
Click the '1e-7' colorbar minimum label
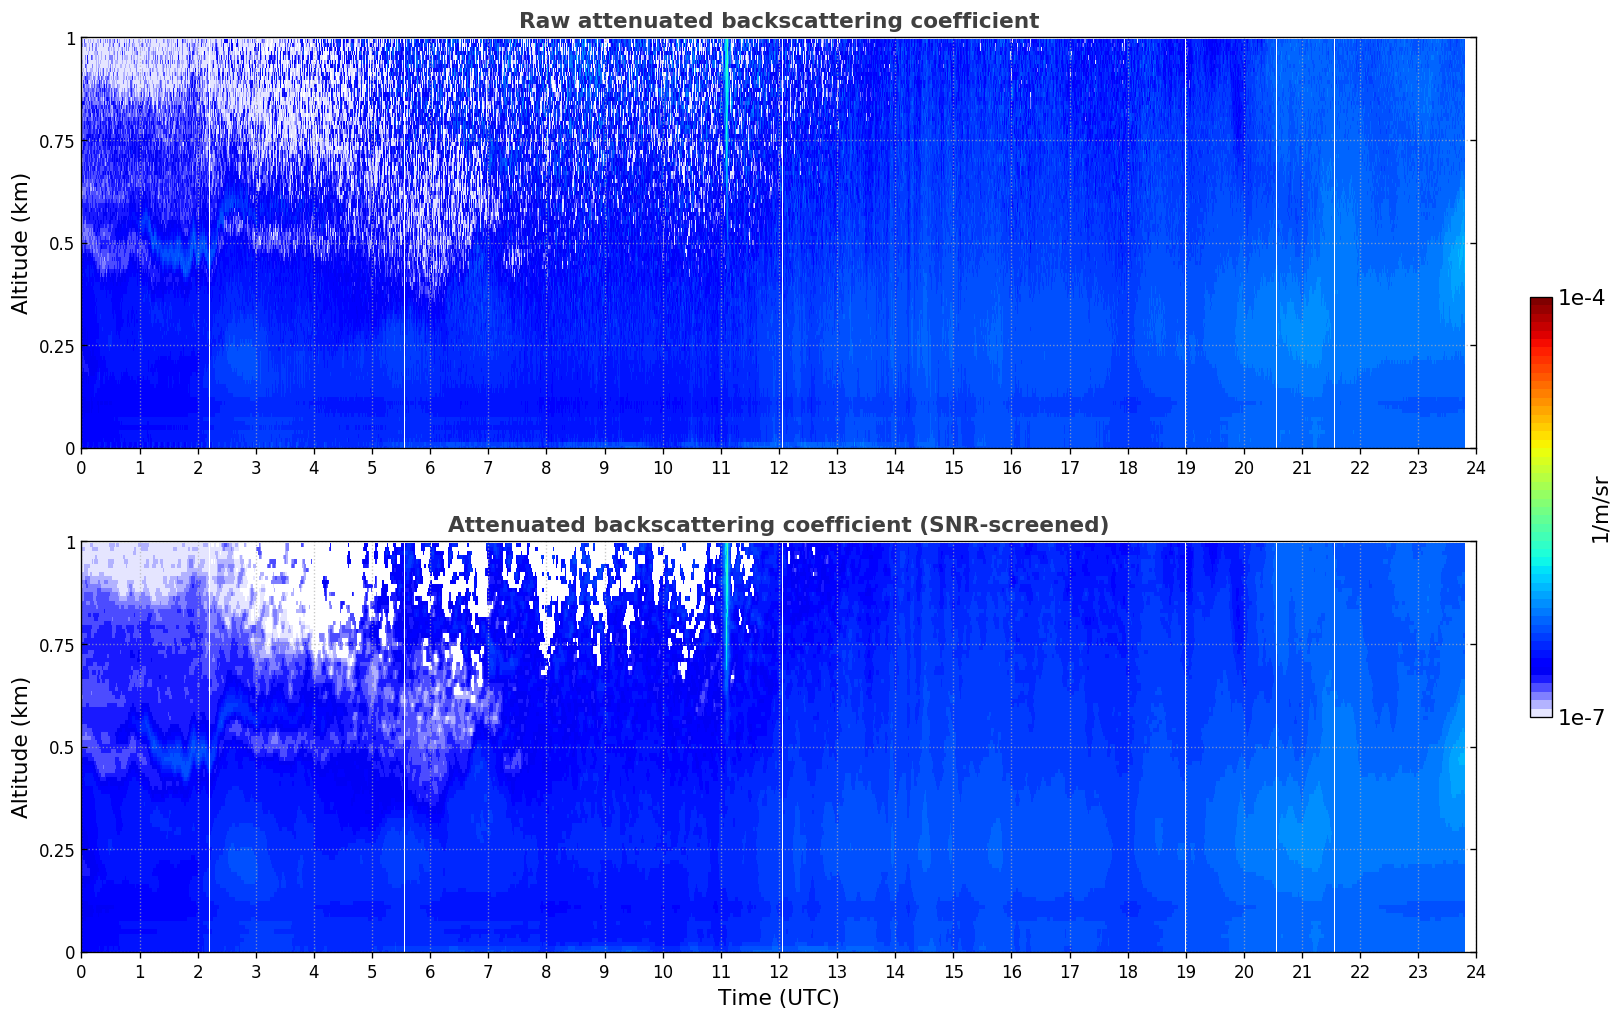tap(1581, 718)
